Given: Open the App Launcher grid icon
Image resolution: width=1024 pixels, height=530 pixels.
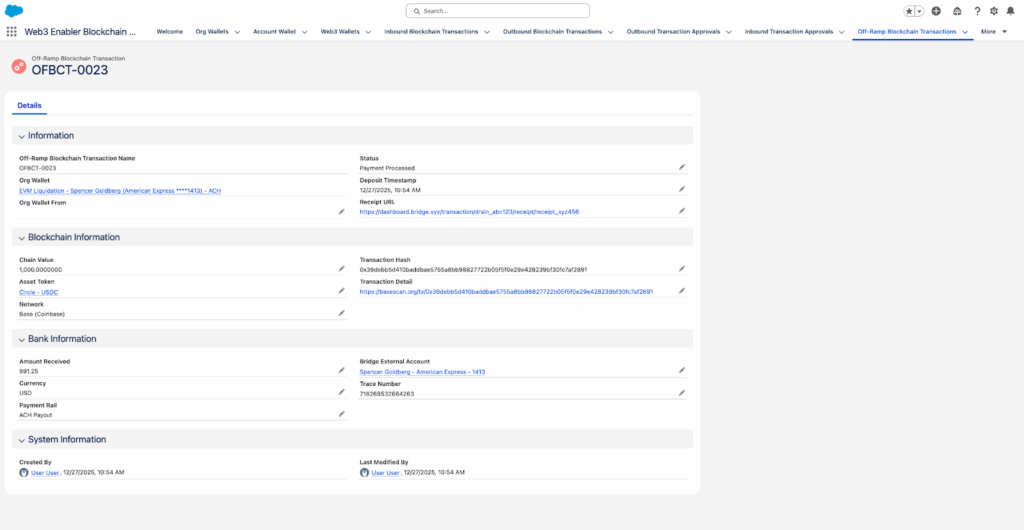Looking at the screenshot, I should 12,32.
